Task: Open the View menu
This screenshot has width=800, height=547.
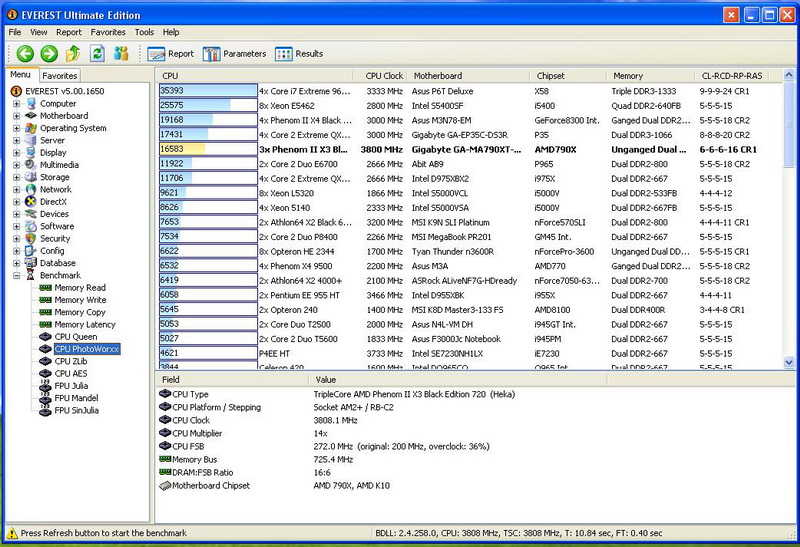Action: pyautogui.click(x=38, y=32)
